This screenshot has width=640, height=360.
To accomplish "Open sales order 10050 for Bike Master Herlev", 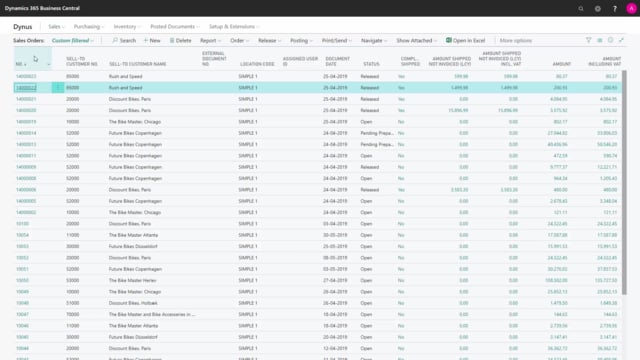I will coord(22,280).
